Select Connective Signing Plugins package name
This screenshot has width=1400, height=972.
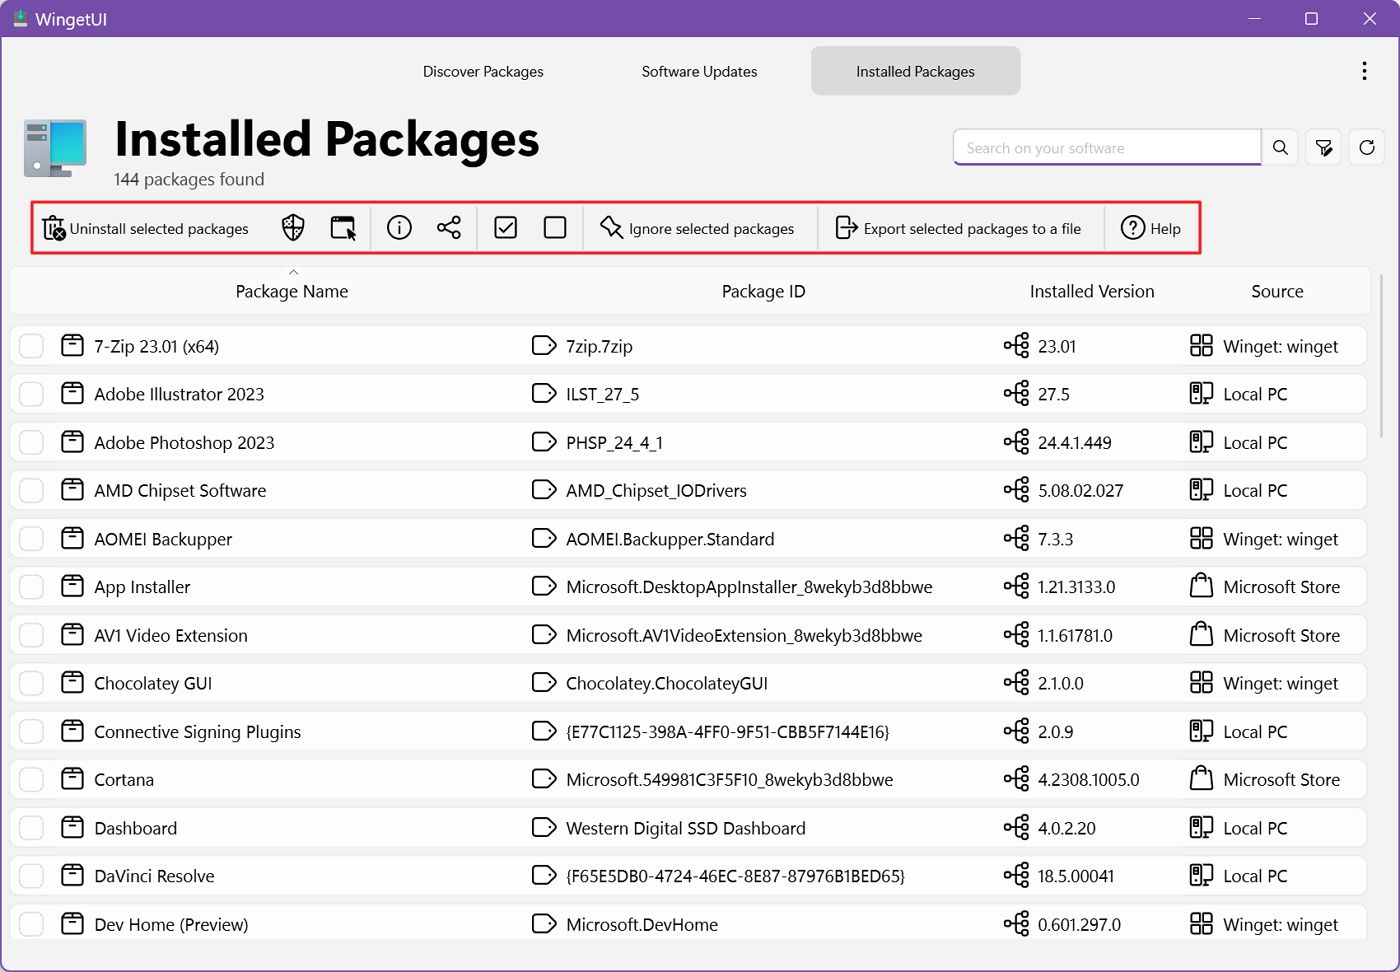(197, 732)
